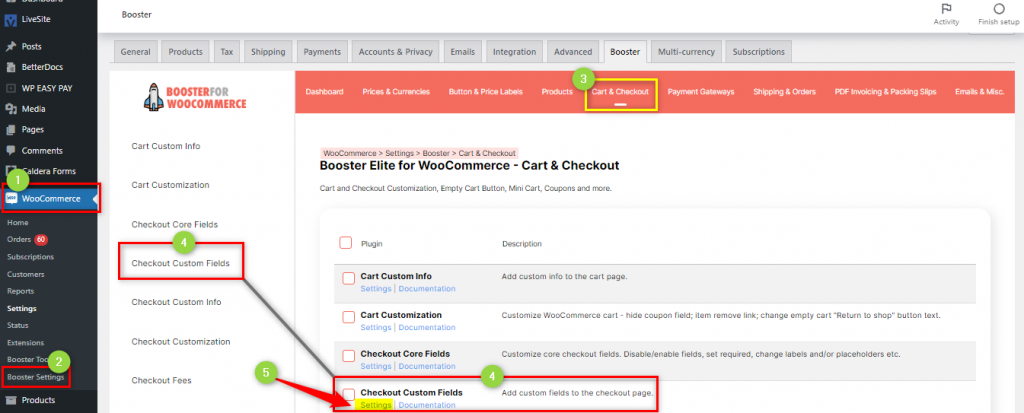Image resolution: width=1024 pixels, height=413 pixels.
Task: Open Button & Price Labels section
Action: [x=485, y=92]
